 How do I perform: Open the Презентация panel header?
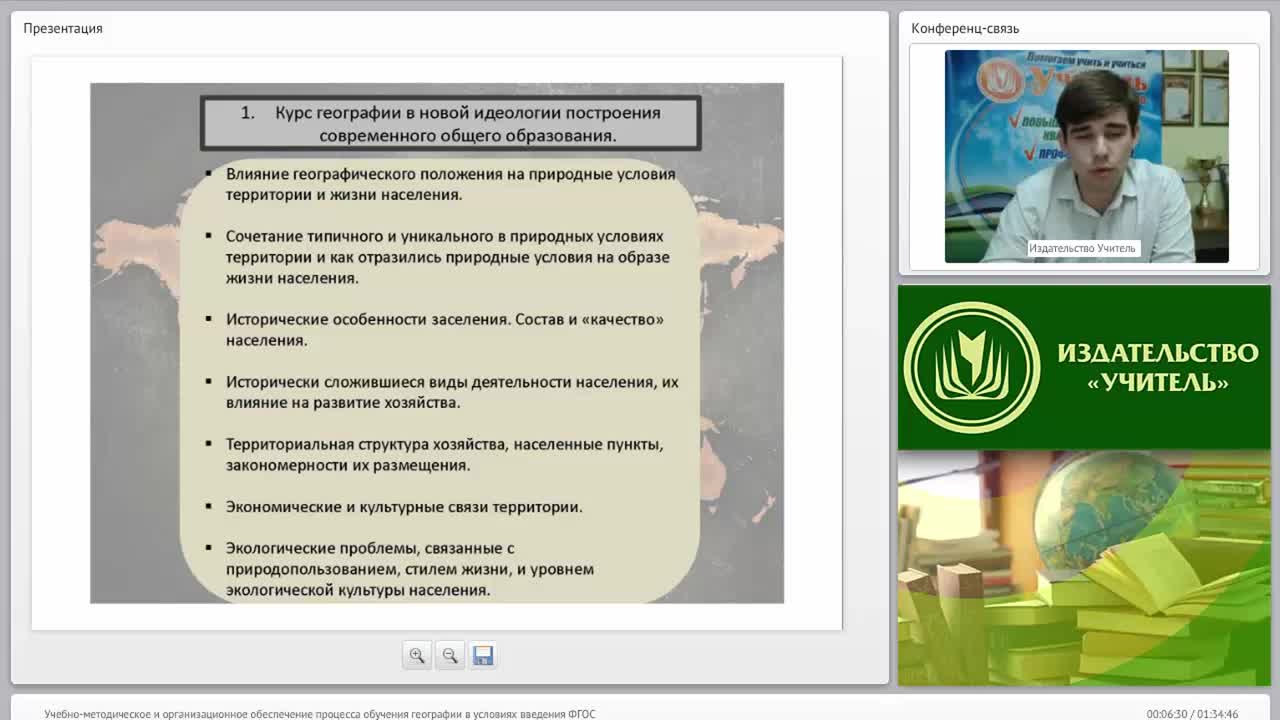[x=63, y=28]
